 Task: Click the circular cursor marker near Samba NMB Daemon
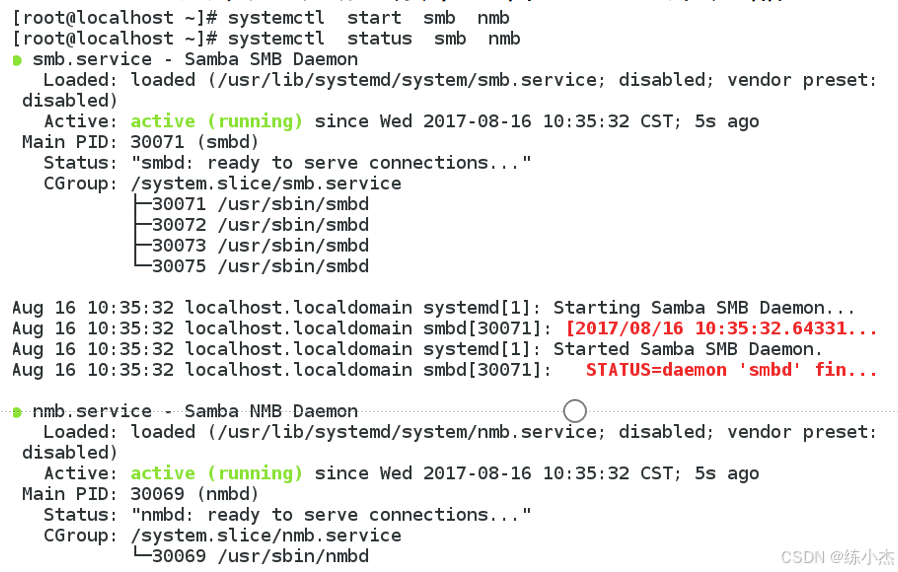(x=574, y=411)
